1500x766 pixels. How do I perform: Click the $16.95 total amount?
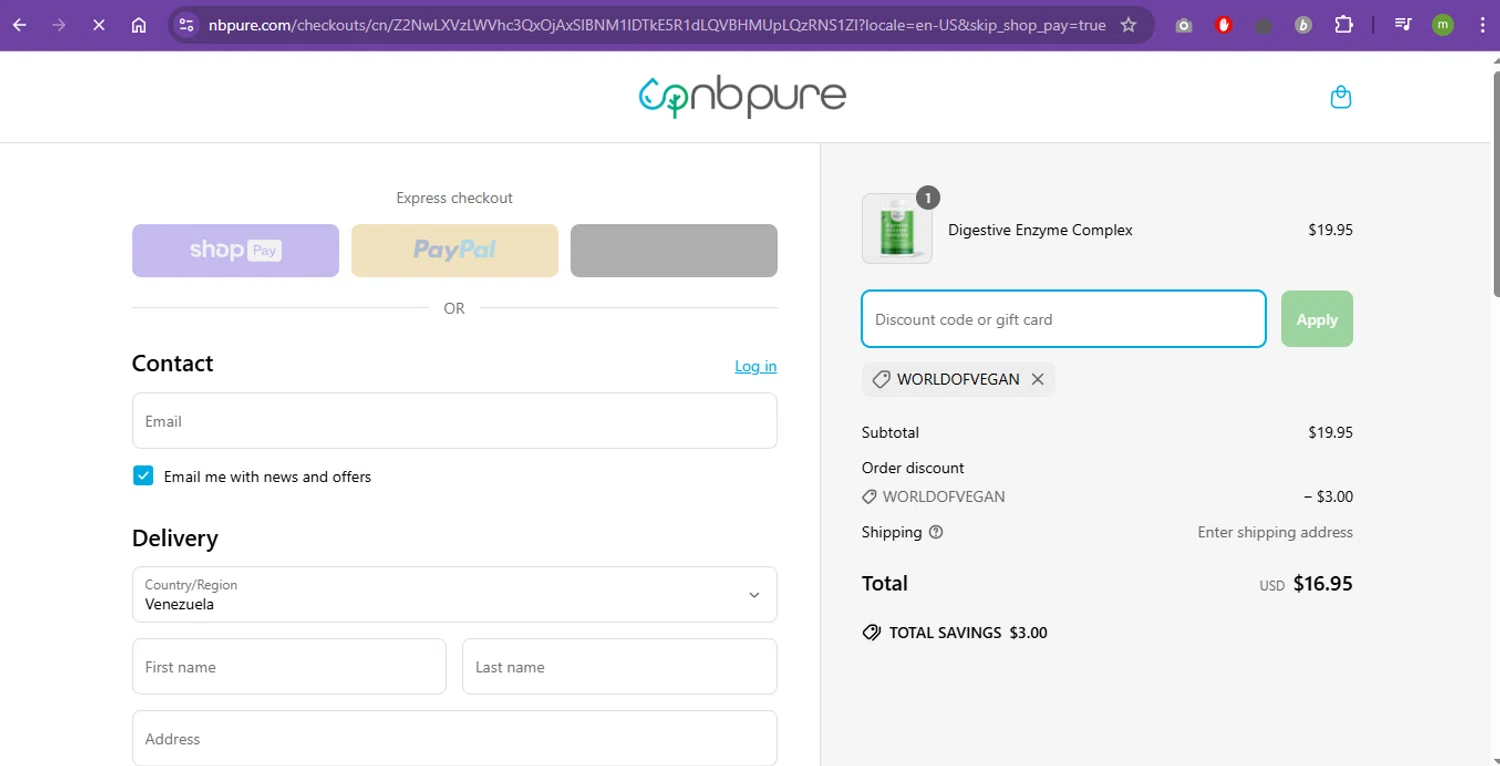pyautogui.click(x=1322, y=584)
